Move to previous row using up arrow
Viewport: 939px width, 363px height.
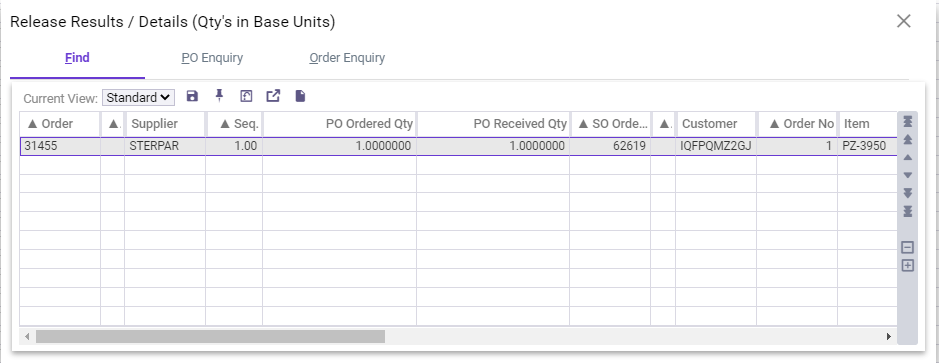coord(907,158)
